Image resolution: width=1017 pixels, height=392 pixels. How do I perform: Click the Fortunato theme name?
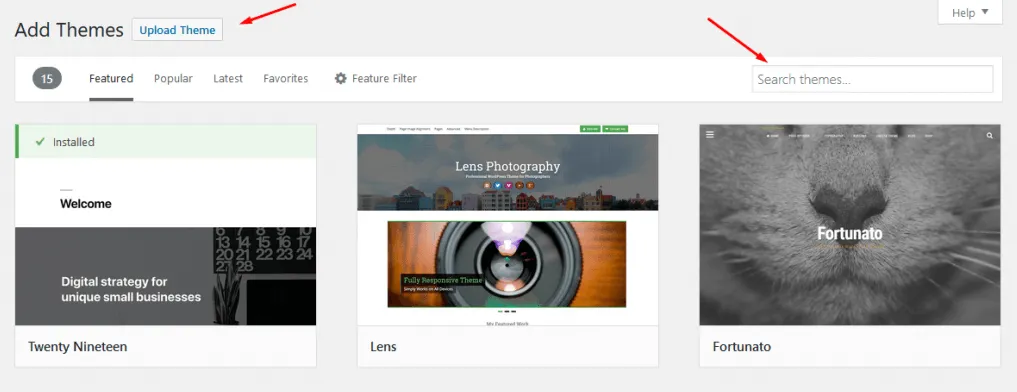(742, 347)
